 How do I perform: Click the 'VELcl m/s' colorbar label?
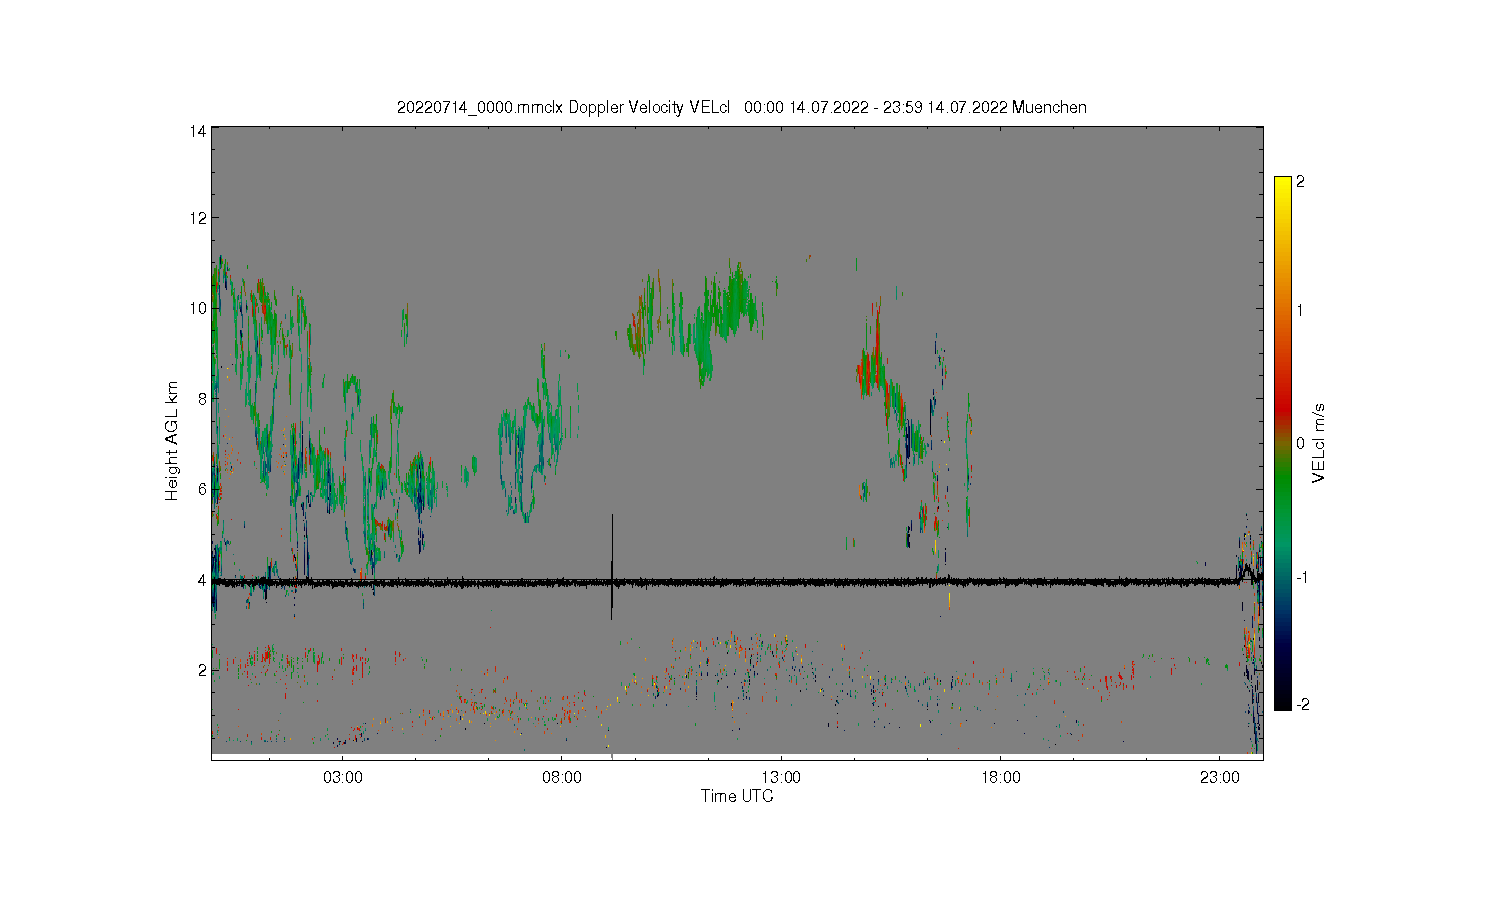tap(1319, 442)
